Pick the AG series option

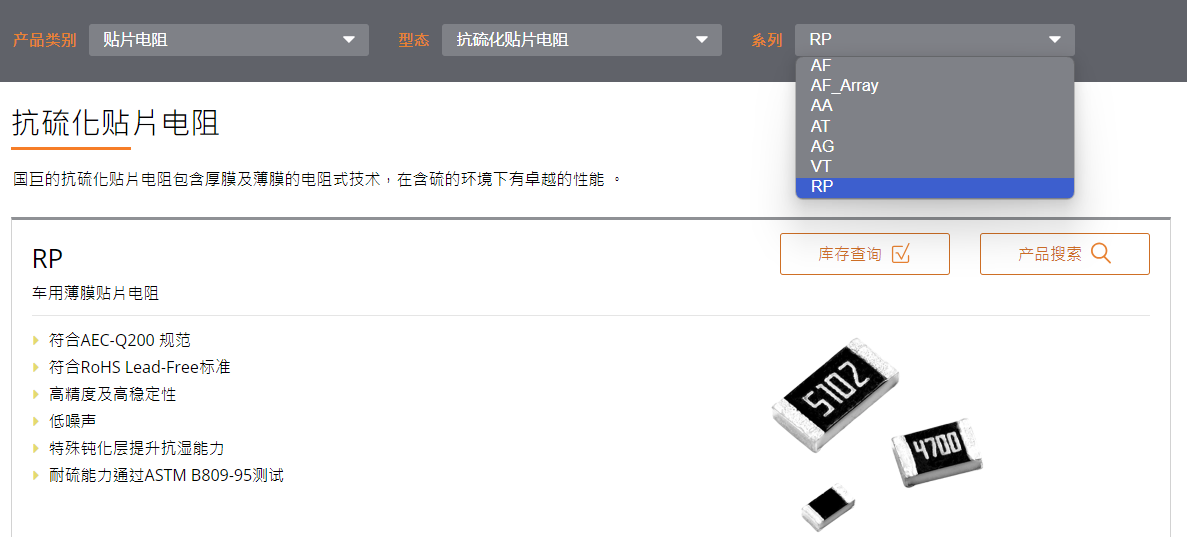pos(935,147)
